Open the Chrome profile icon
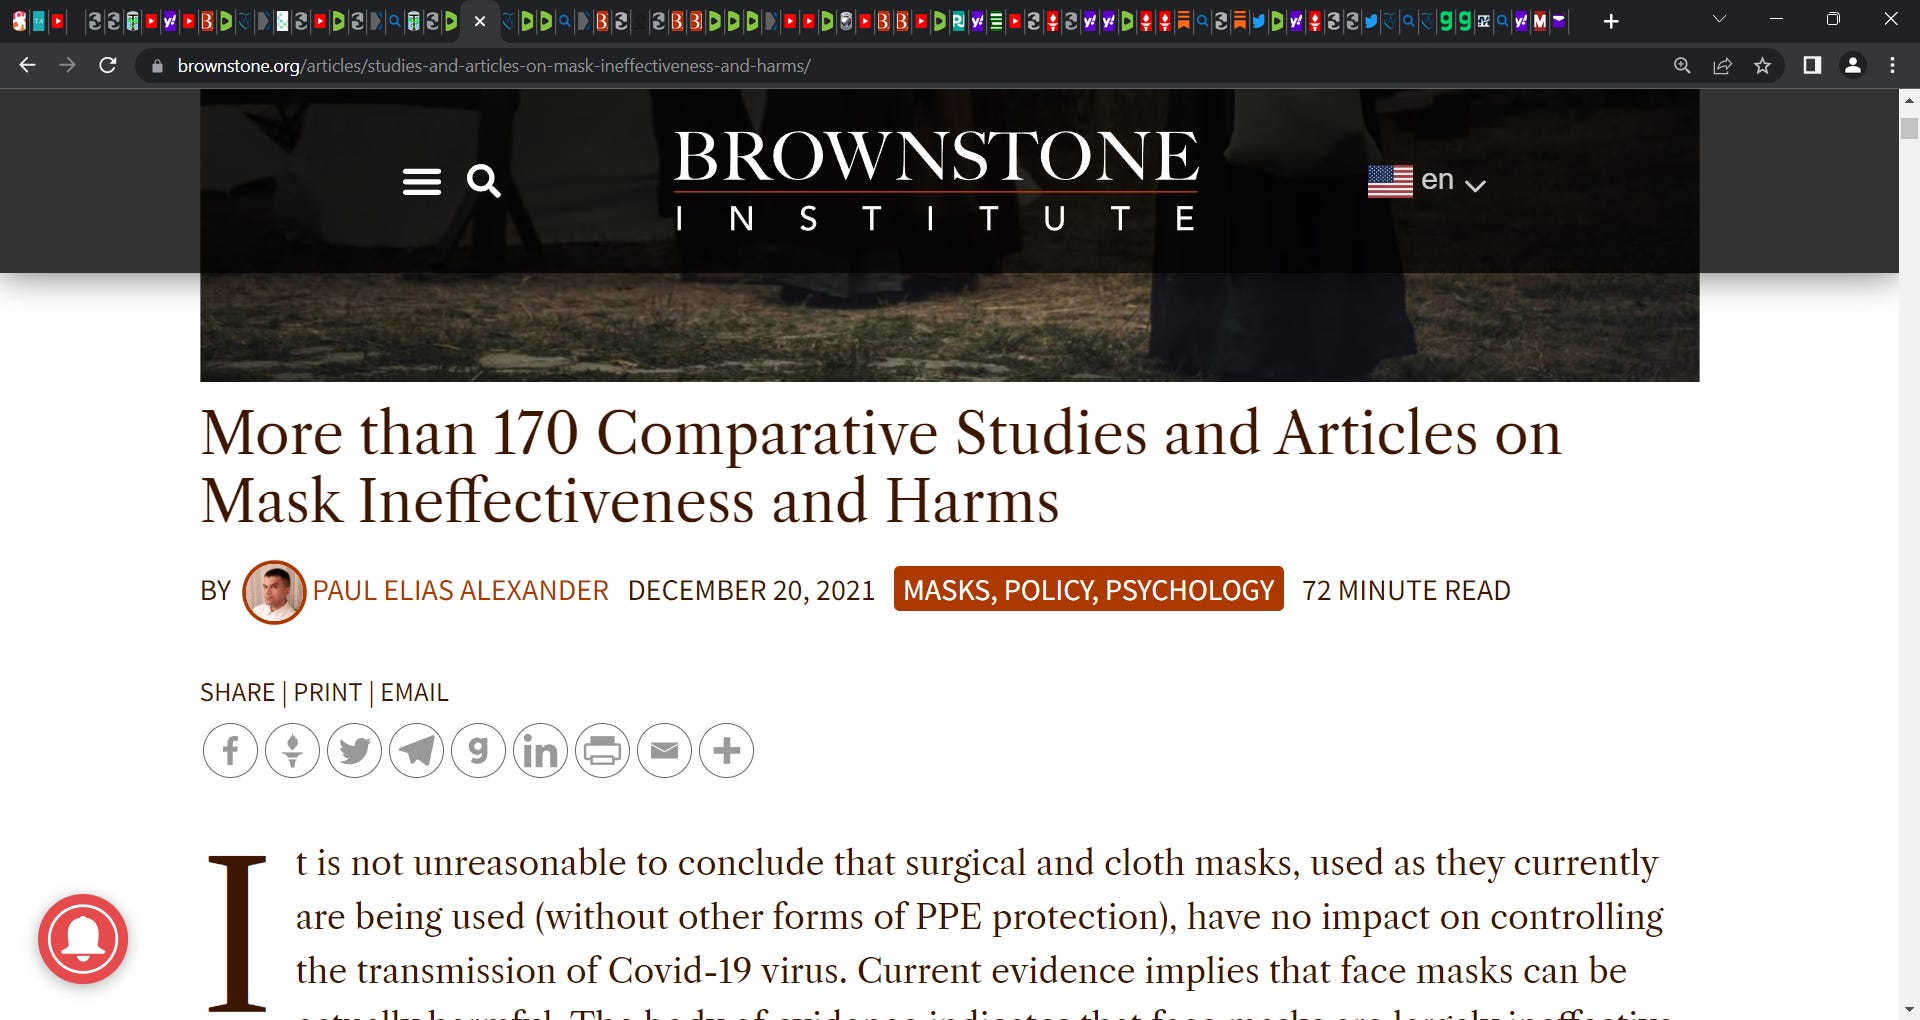Screen dimensions: 1920x1020 click(x=1853, y=65)
